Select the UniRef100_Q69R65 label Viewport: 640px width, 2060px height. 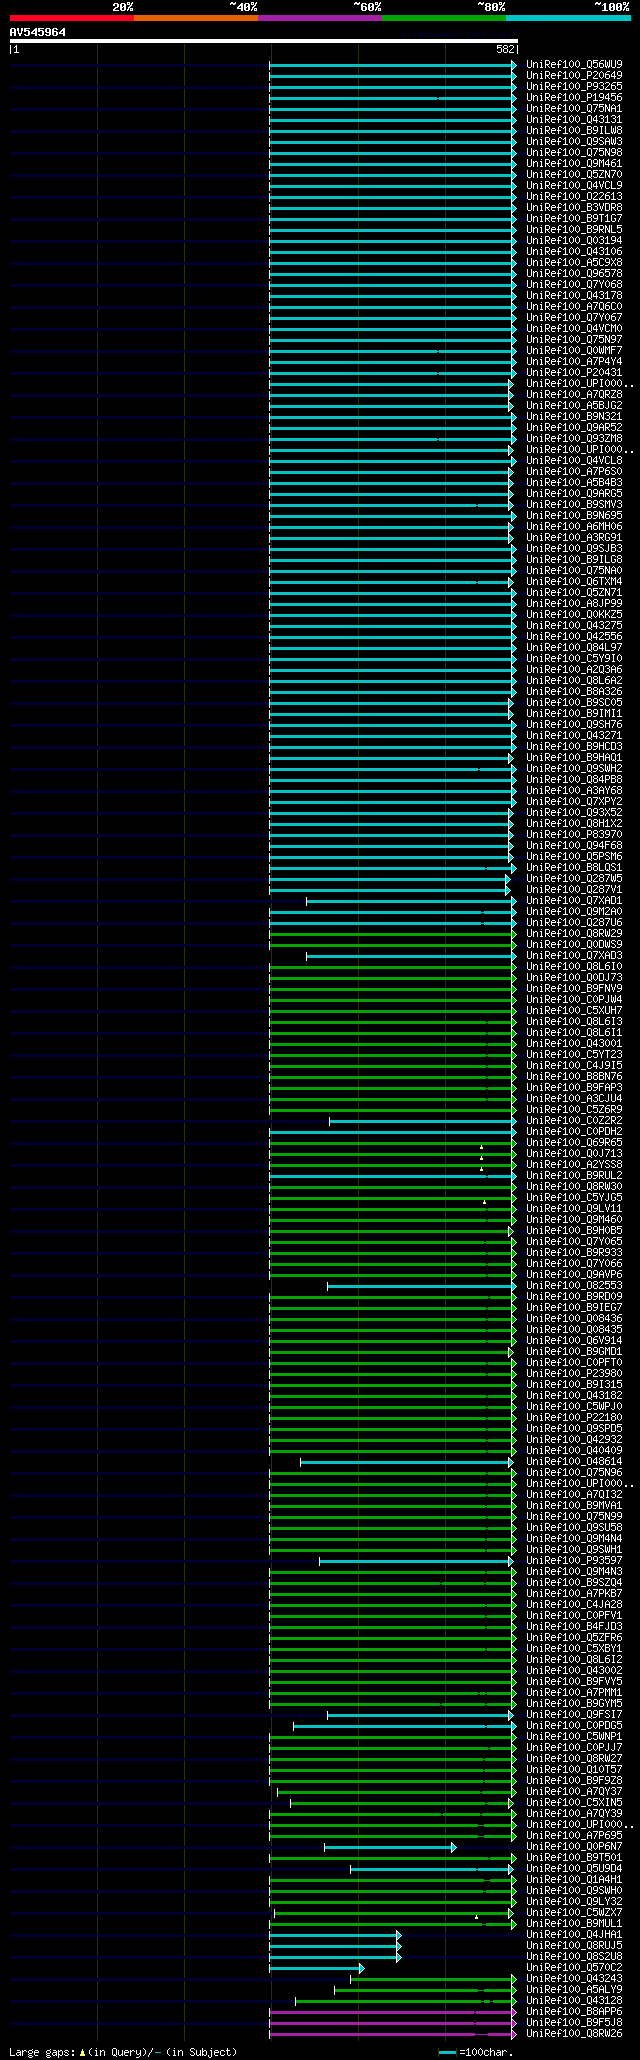pyautogui.click(x=574, y=1142)
